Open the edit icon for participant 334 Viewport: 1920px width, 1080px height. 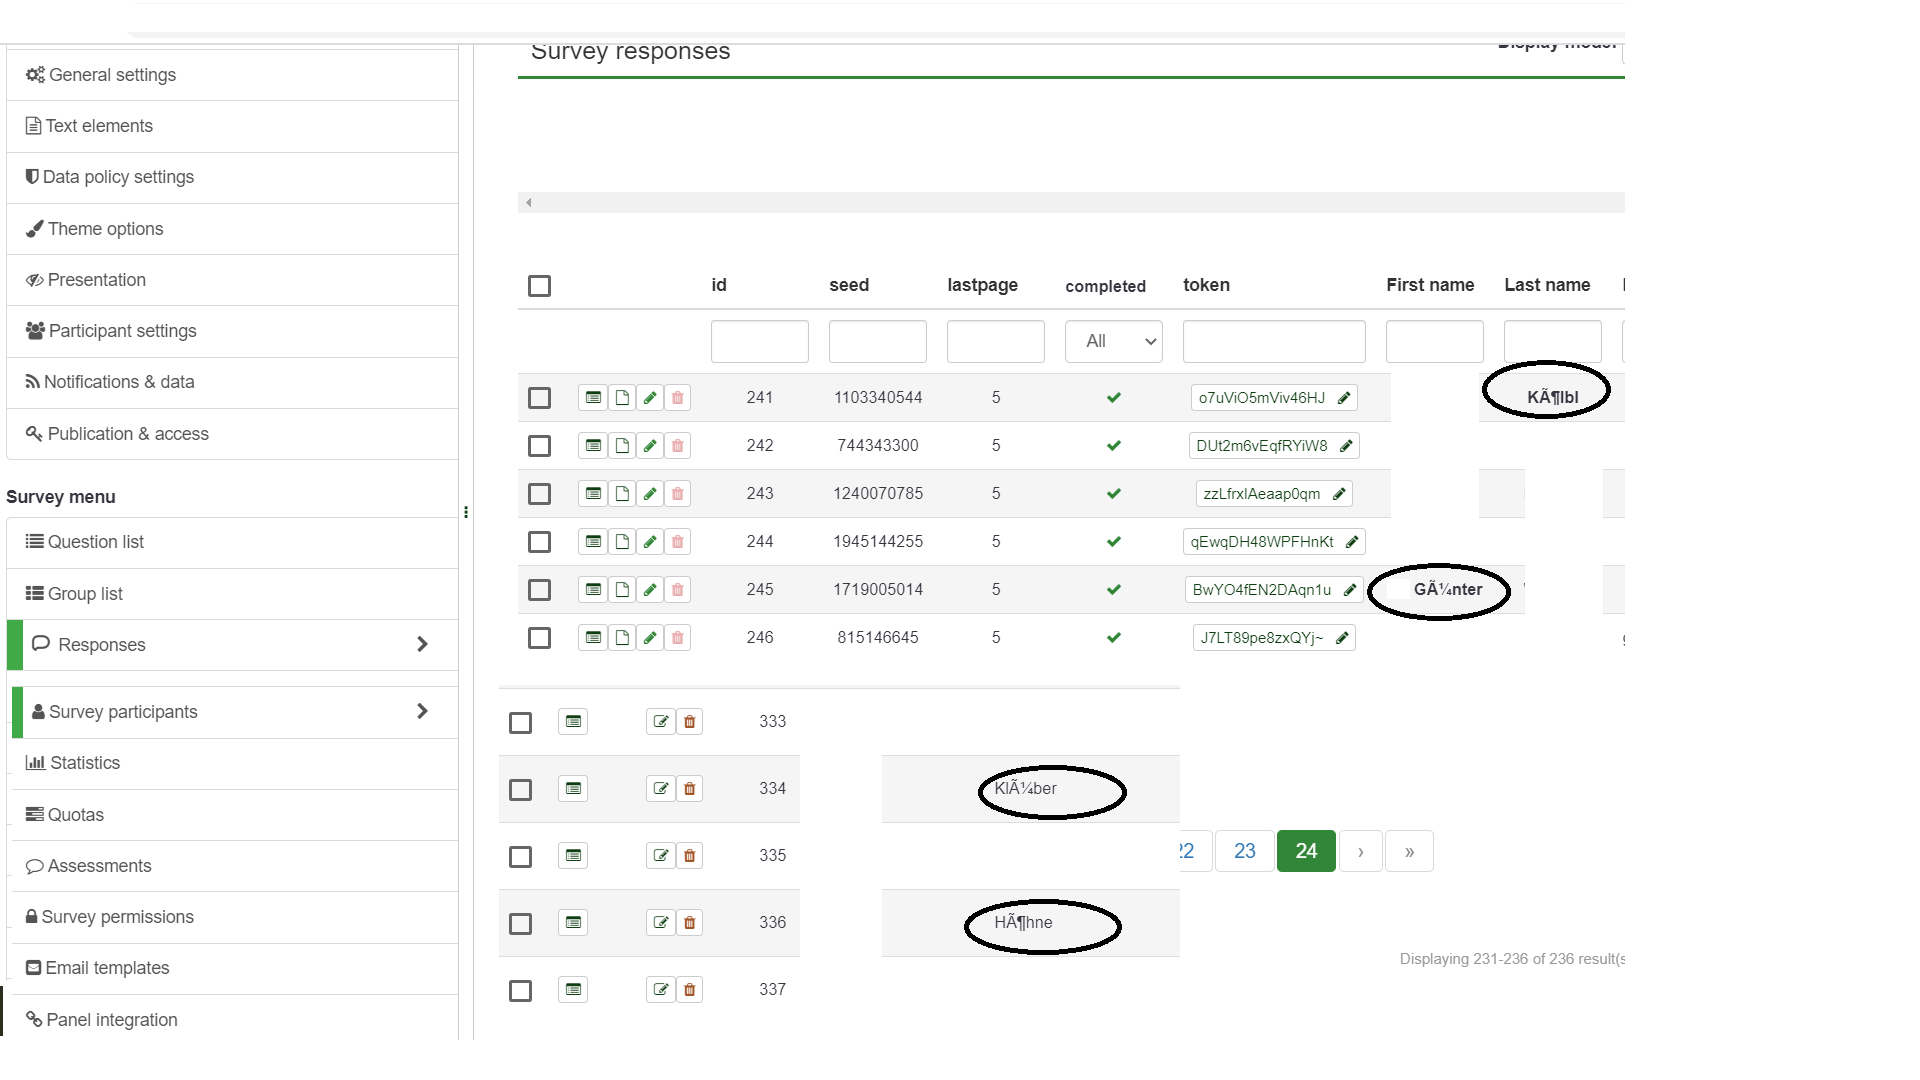click(x=660, y=788)
